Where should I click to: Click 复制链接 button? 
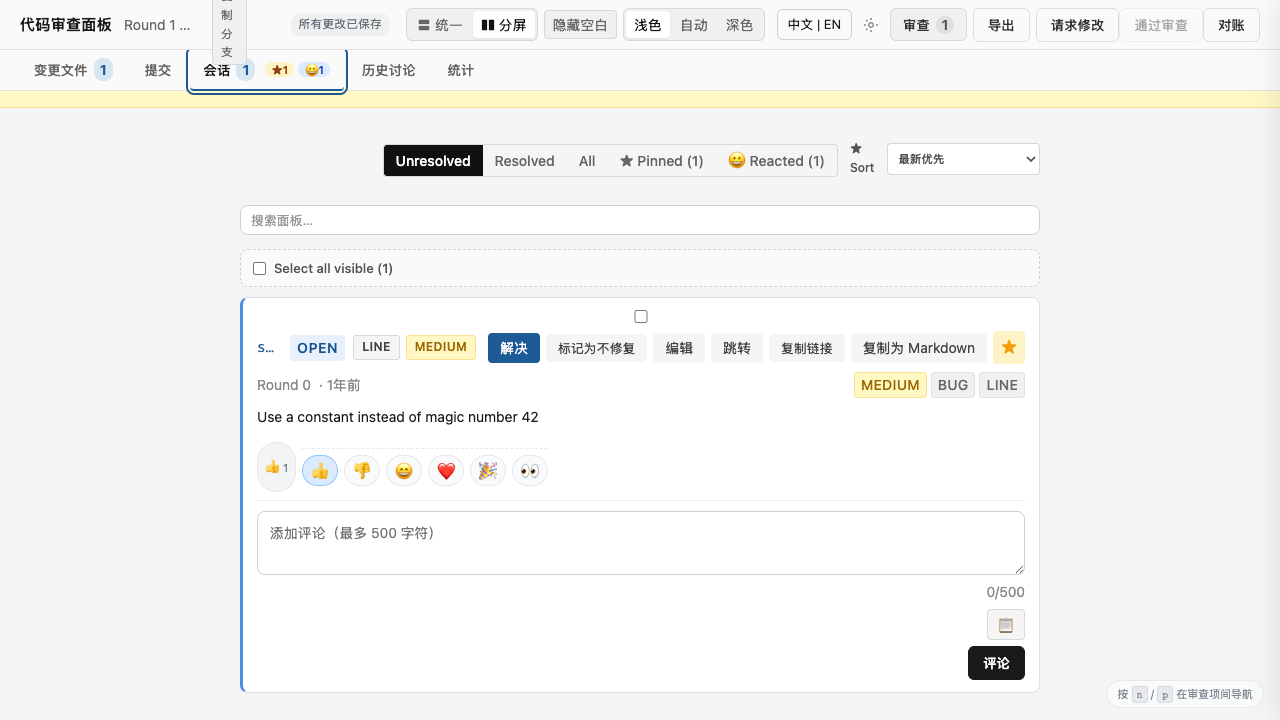click(807, 347)
